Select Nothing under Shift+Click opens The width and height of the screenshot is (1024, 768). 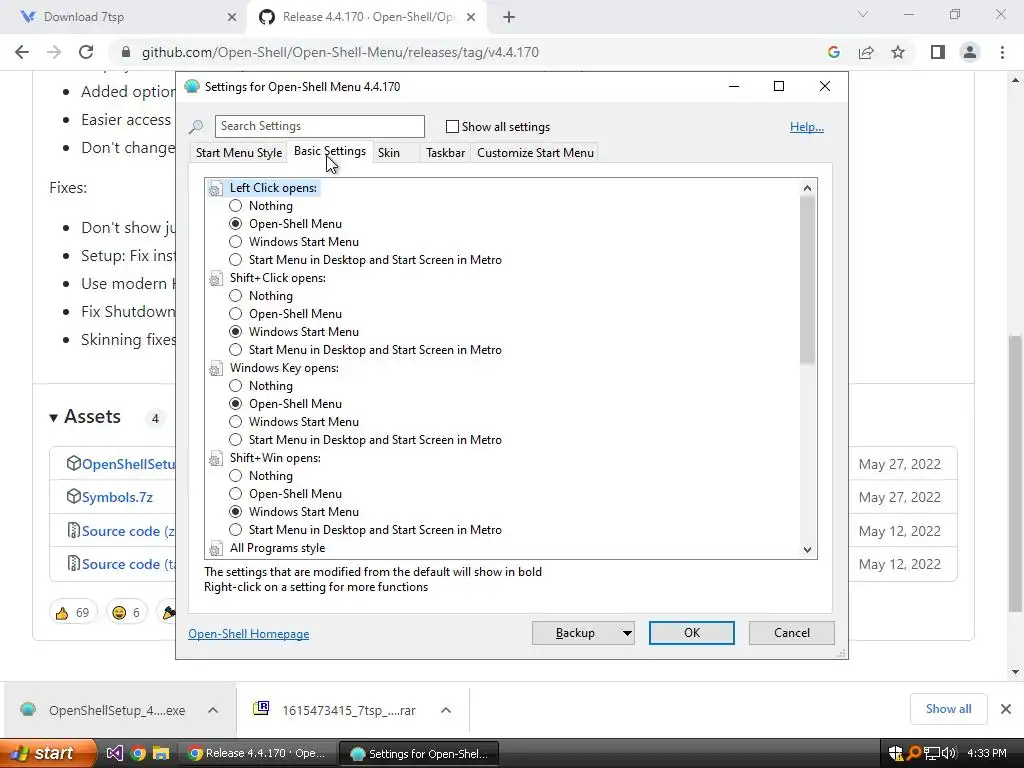pos(236,296)
